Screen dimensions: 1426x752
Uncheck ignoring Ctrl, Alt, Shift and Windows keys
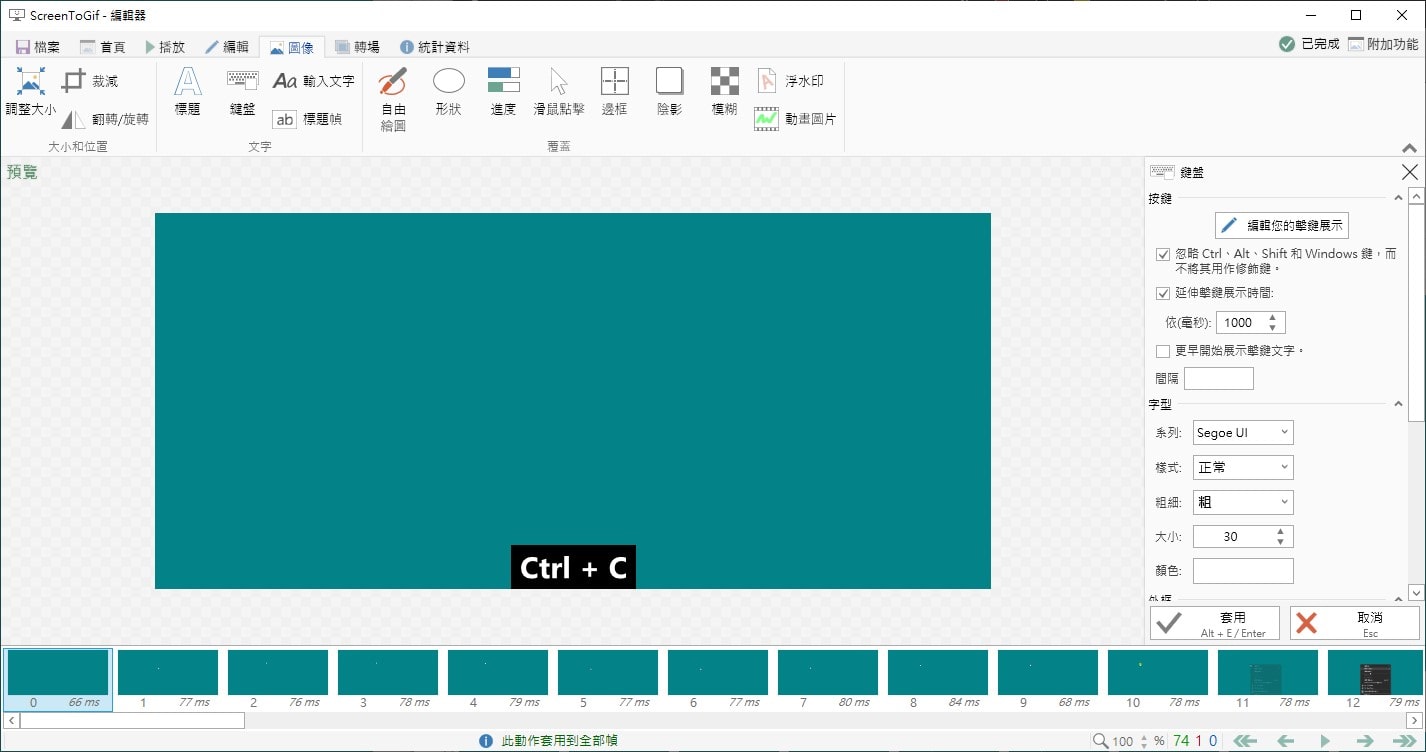[1162, 254]
